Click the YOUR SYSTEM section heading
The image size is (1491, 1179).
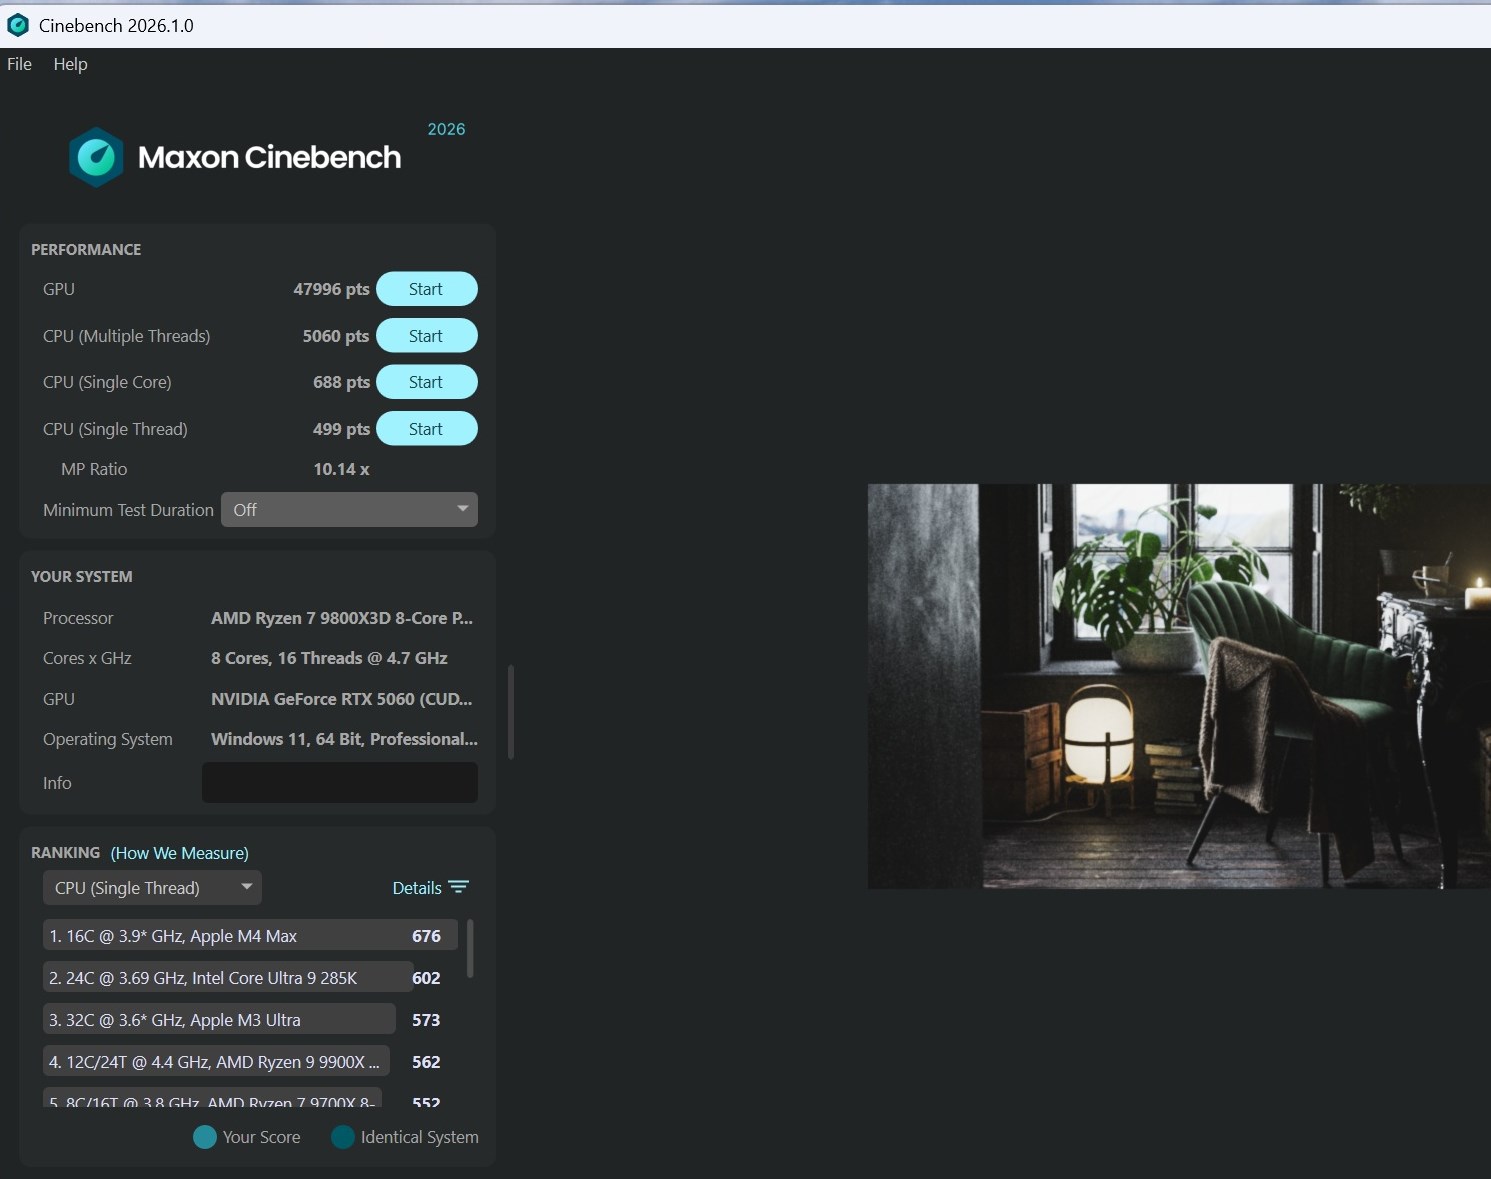tap(82, 577)
